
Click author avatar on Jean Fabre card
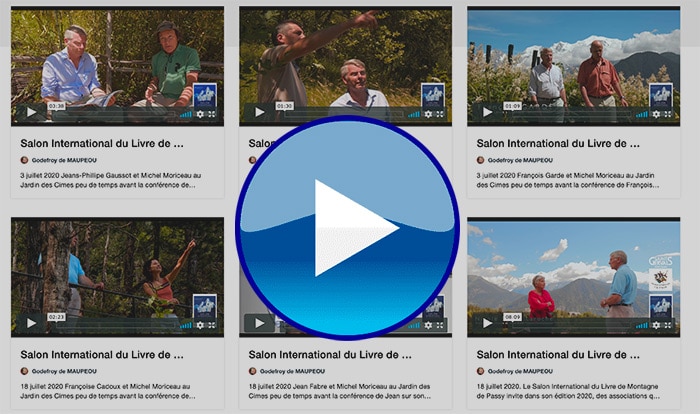(252, 371)
